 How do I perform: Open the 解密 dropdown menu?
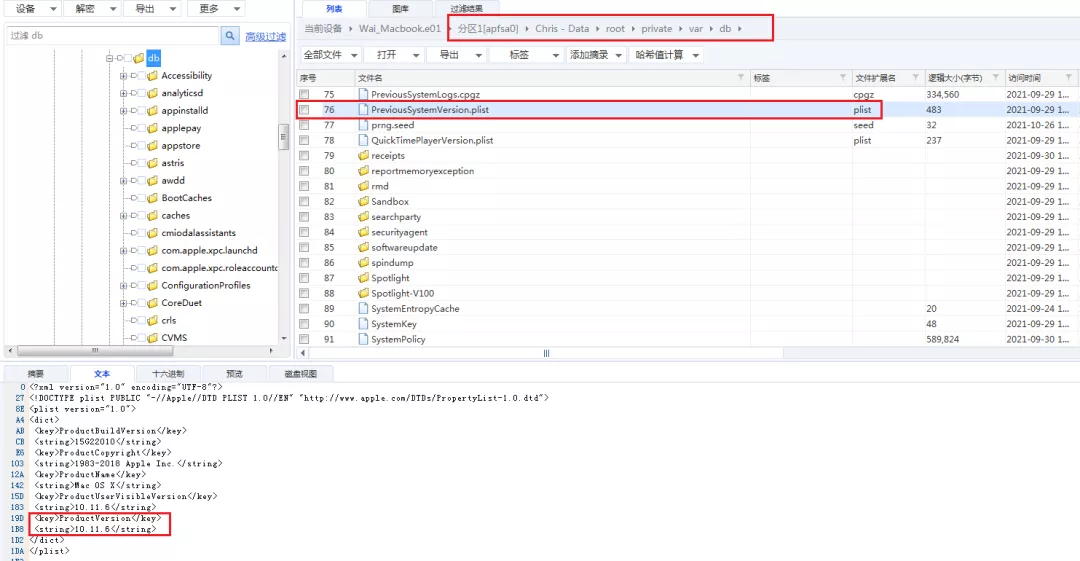click(x=93, y=8)
